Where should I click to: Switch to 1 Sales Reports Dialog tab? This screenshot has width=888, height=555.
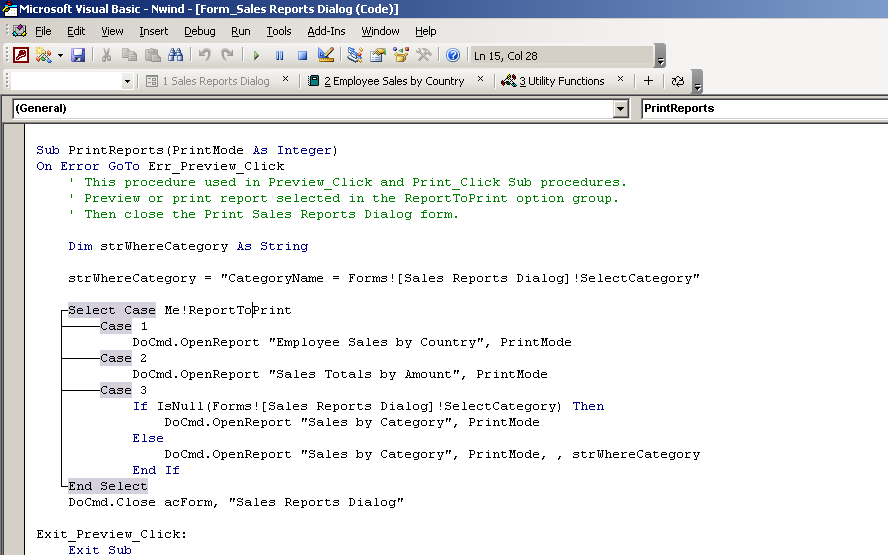tap(208, 81)
